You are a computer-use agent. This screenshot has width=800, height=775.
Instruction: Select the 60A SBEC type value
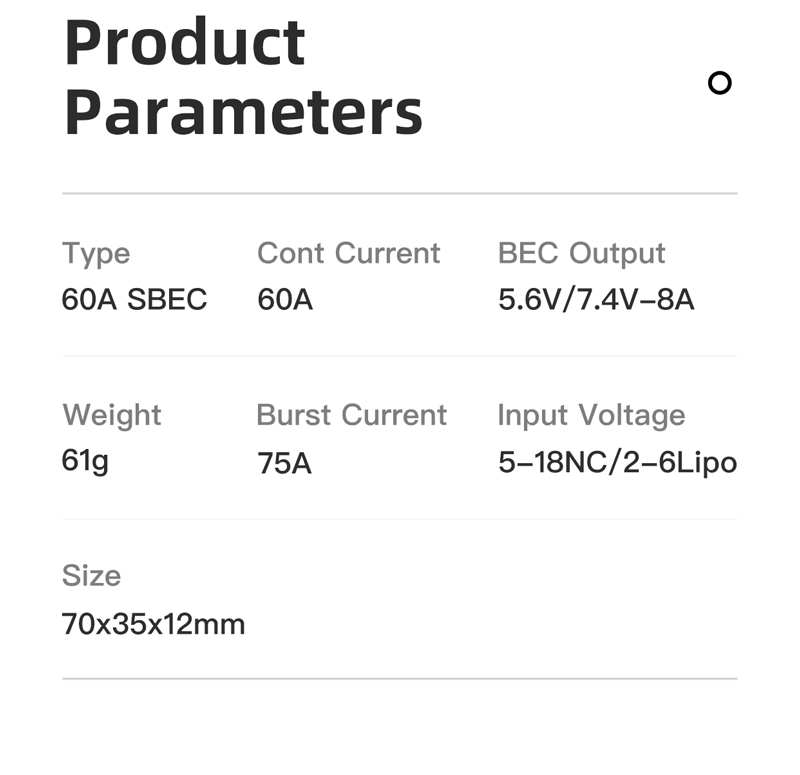point(134,299)
